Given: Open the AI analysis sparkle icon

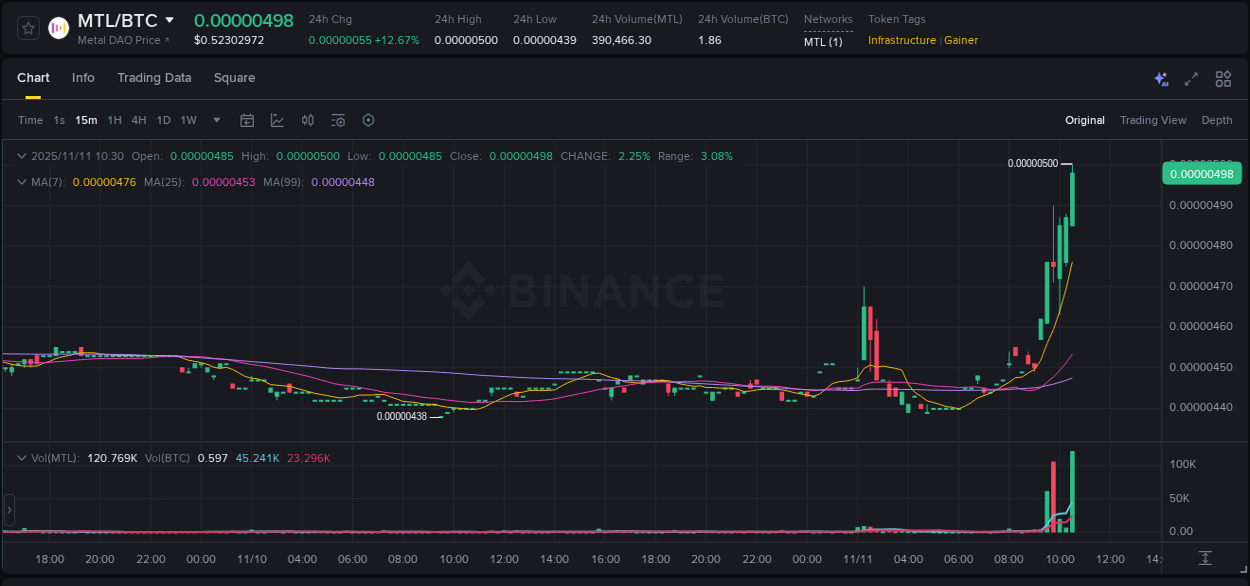Looking at the screenshot, I should coord(1160,78).
